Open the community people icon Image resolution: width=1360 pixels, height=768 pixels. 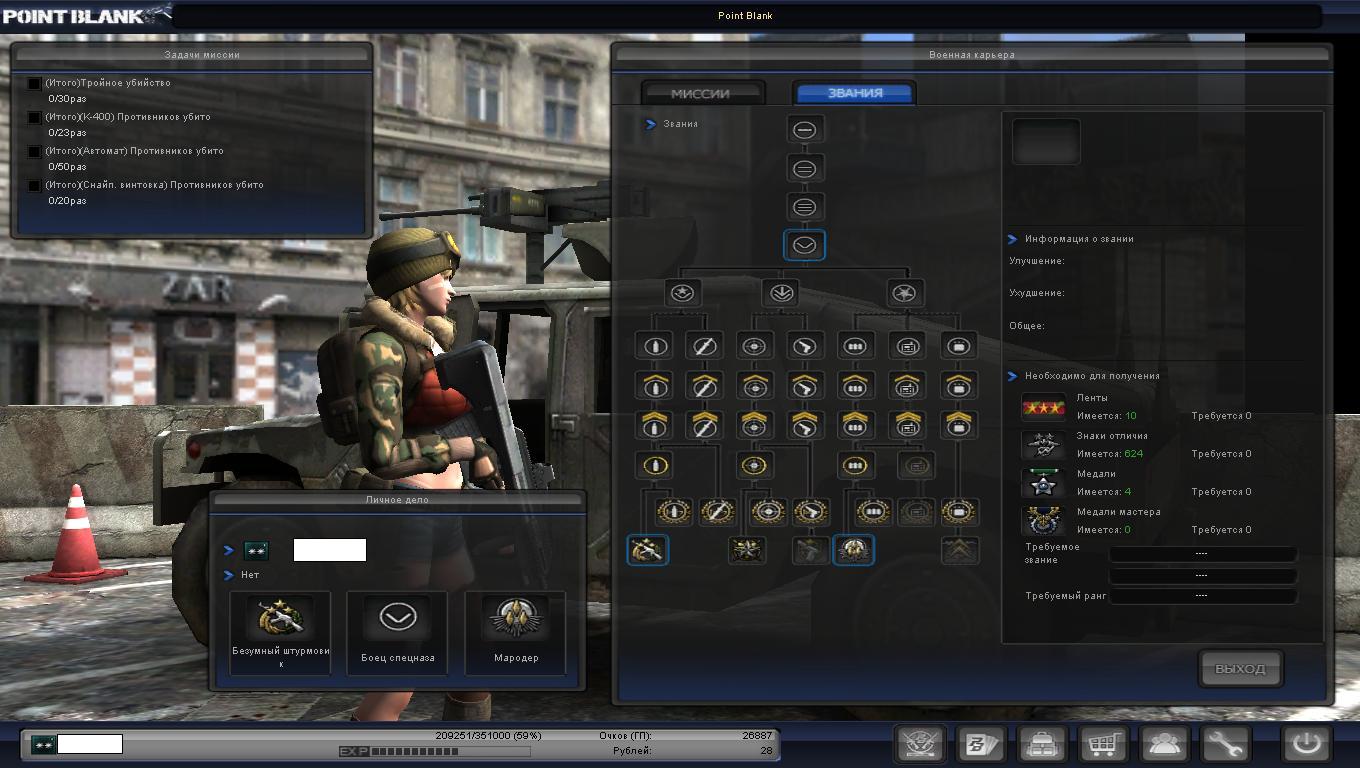1165,745
